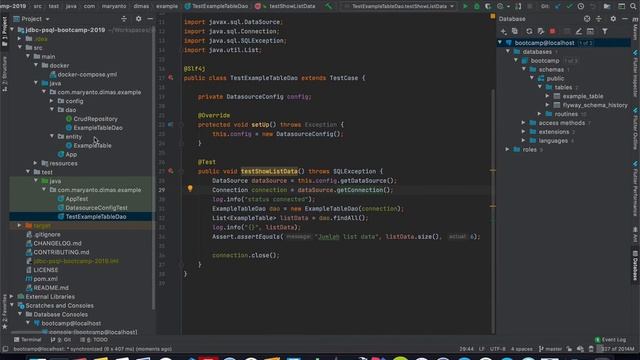The image size is (640, 360).
Task: Click the maryanto breadcrumb
Action: [114, 6]
